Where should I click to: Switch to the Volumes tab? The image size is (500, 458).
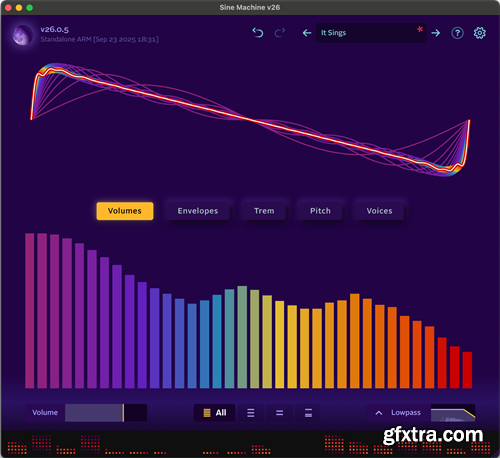coord(125,211)
